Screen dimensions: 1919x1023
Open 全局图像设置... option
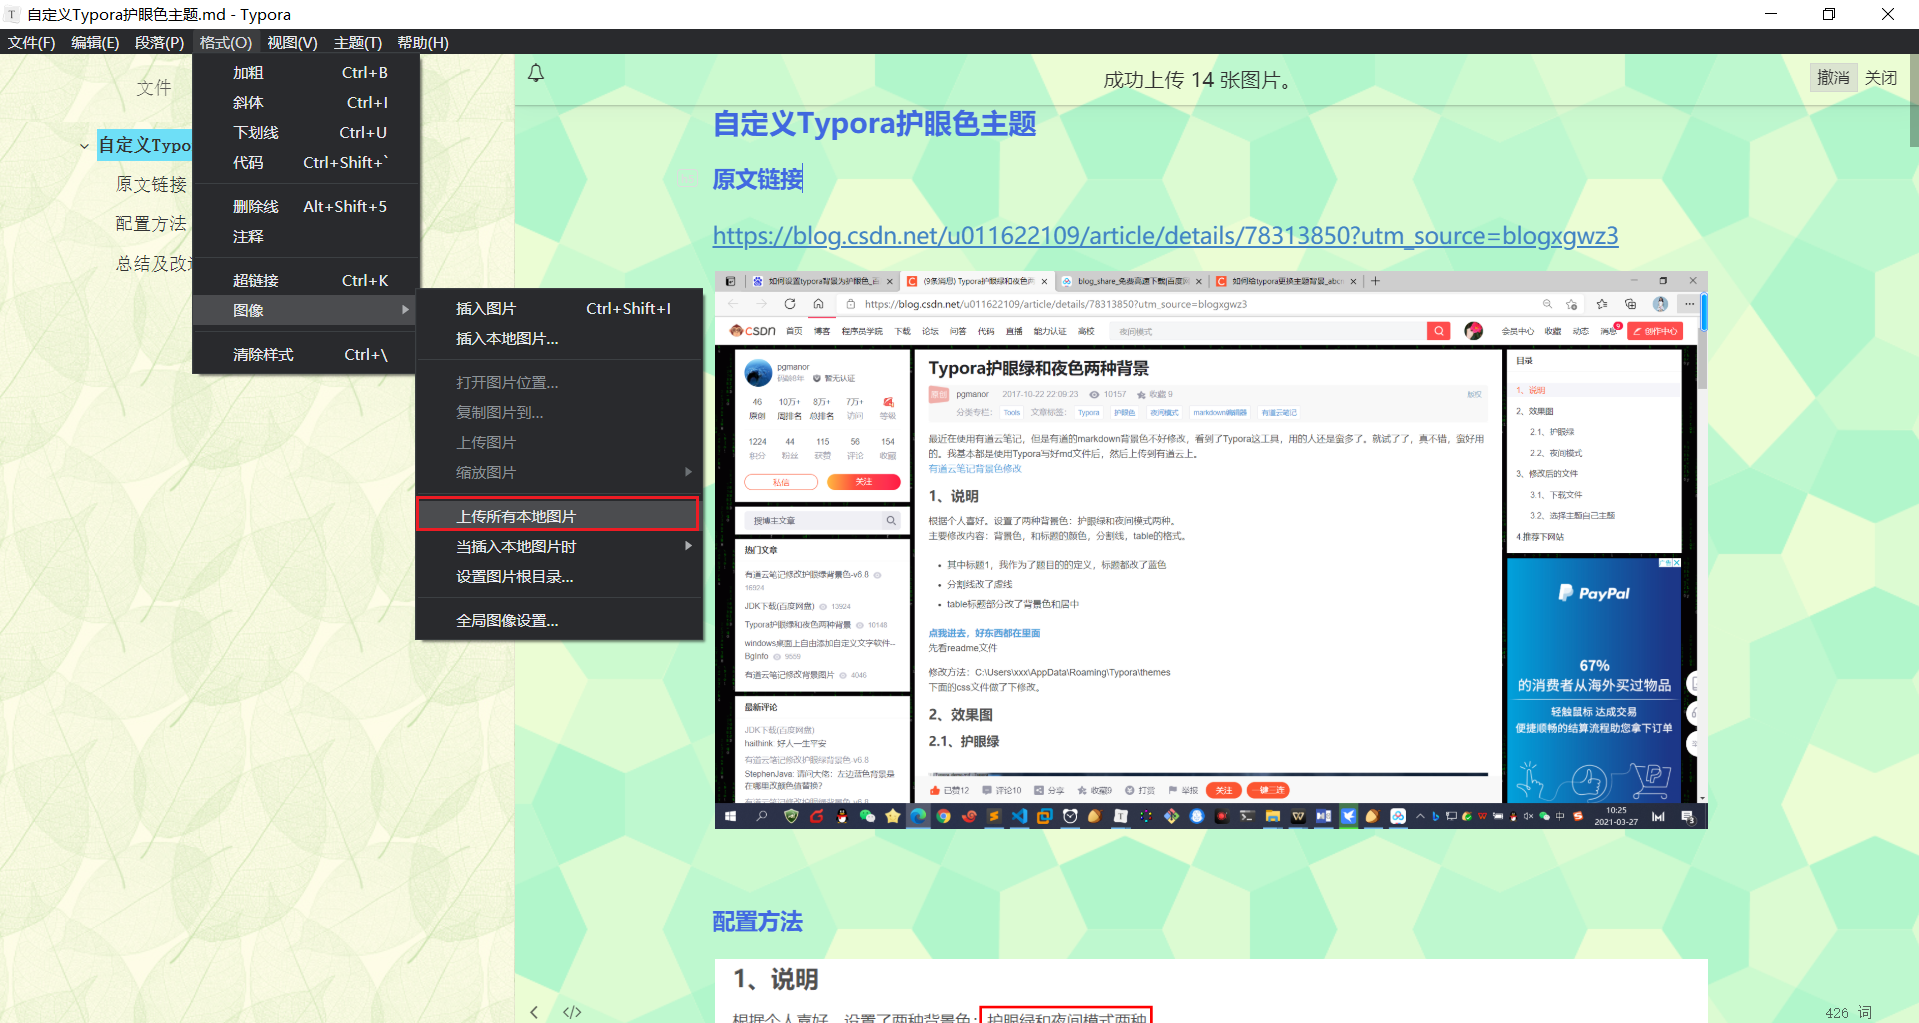559,621
